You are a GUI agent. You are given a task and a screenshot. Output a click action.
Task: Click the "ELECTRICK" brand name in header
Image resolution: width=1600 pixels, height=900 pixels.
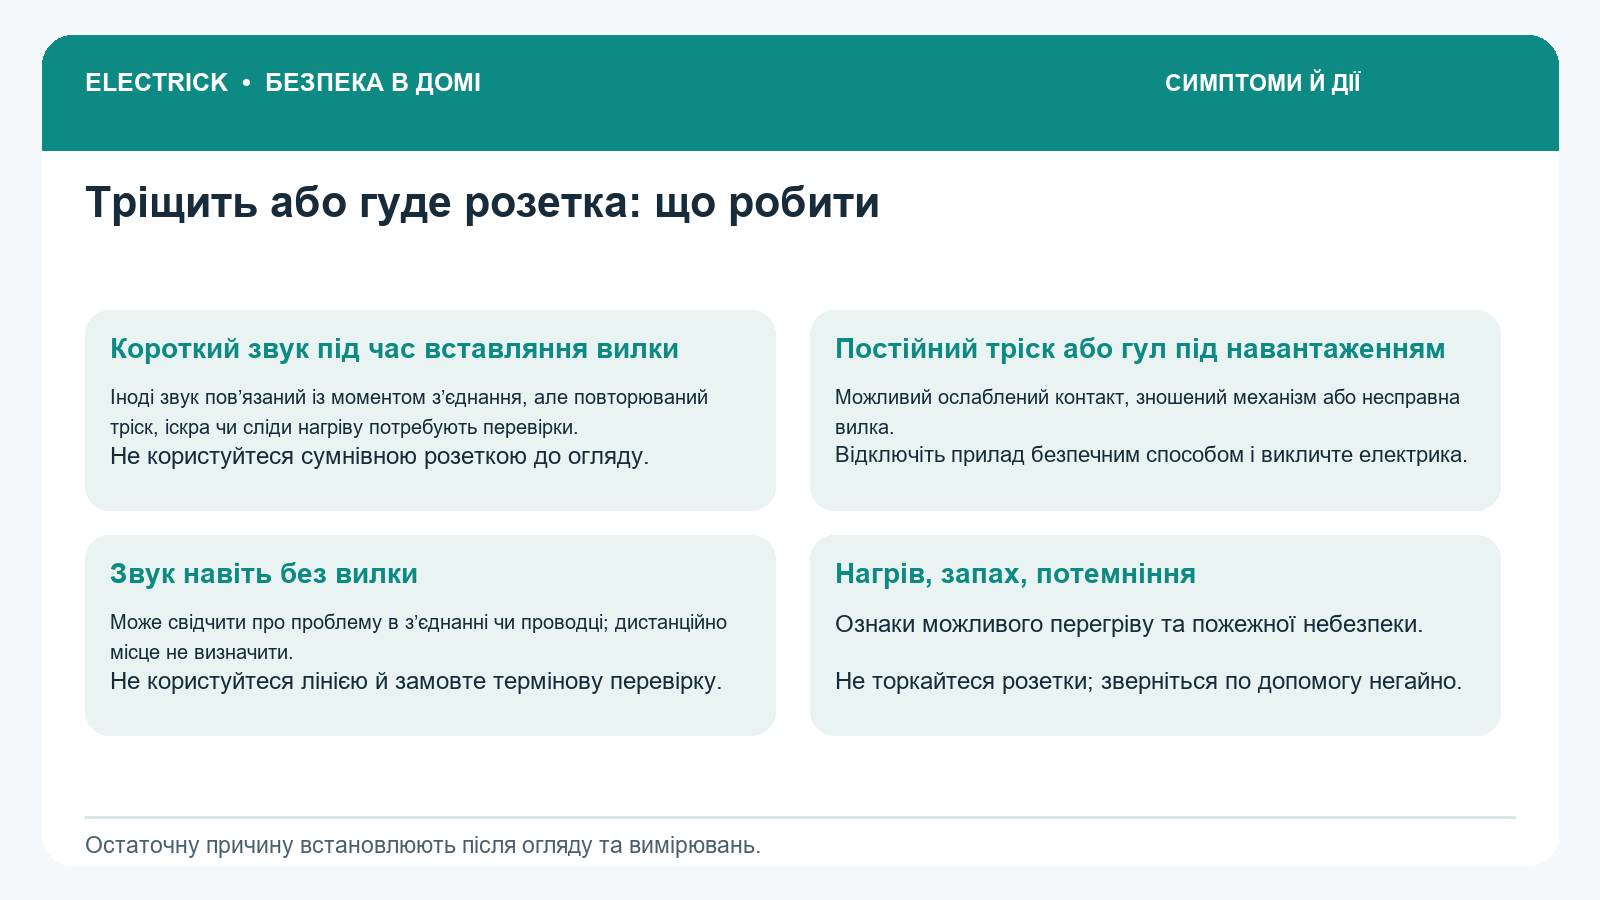pyautogui.click(x=156, y=83)
